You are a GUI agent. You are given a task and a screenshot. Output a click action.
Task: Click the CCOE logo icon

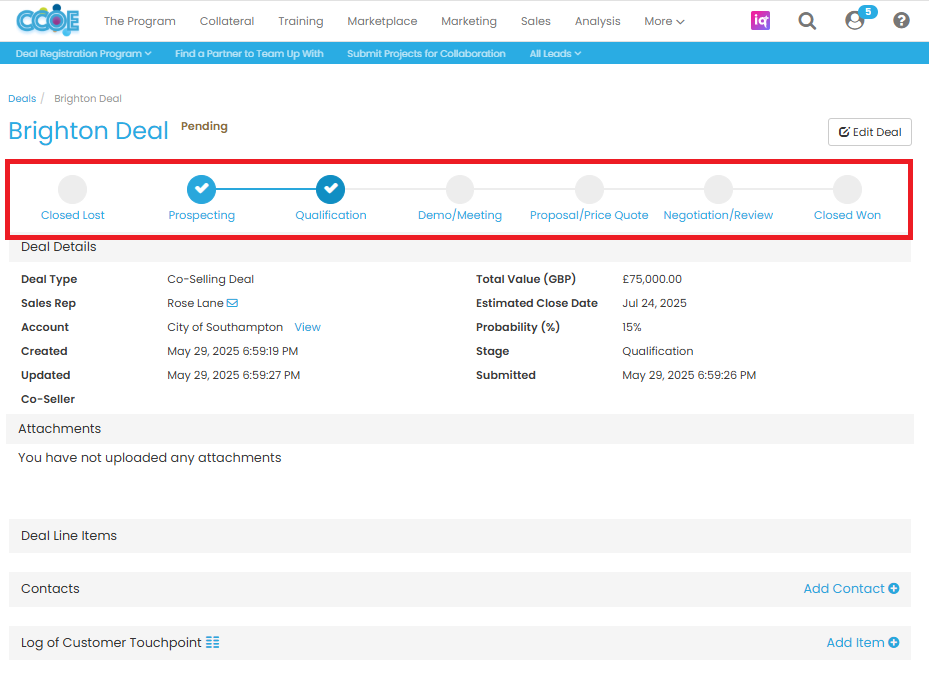coord(47,20)
